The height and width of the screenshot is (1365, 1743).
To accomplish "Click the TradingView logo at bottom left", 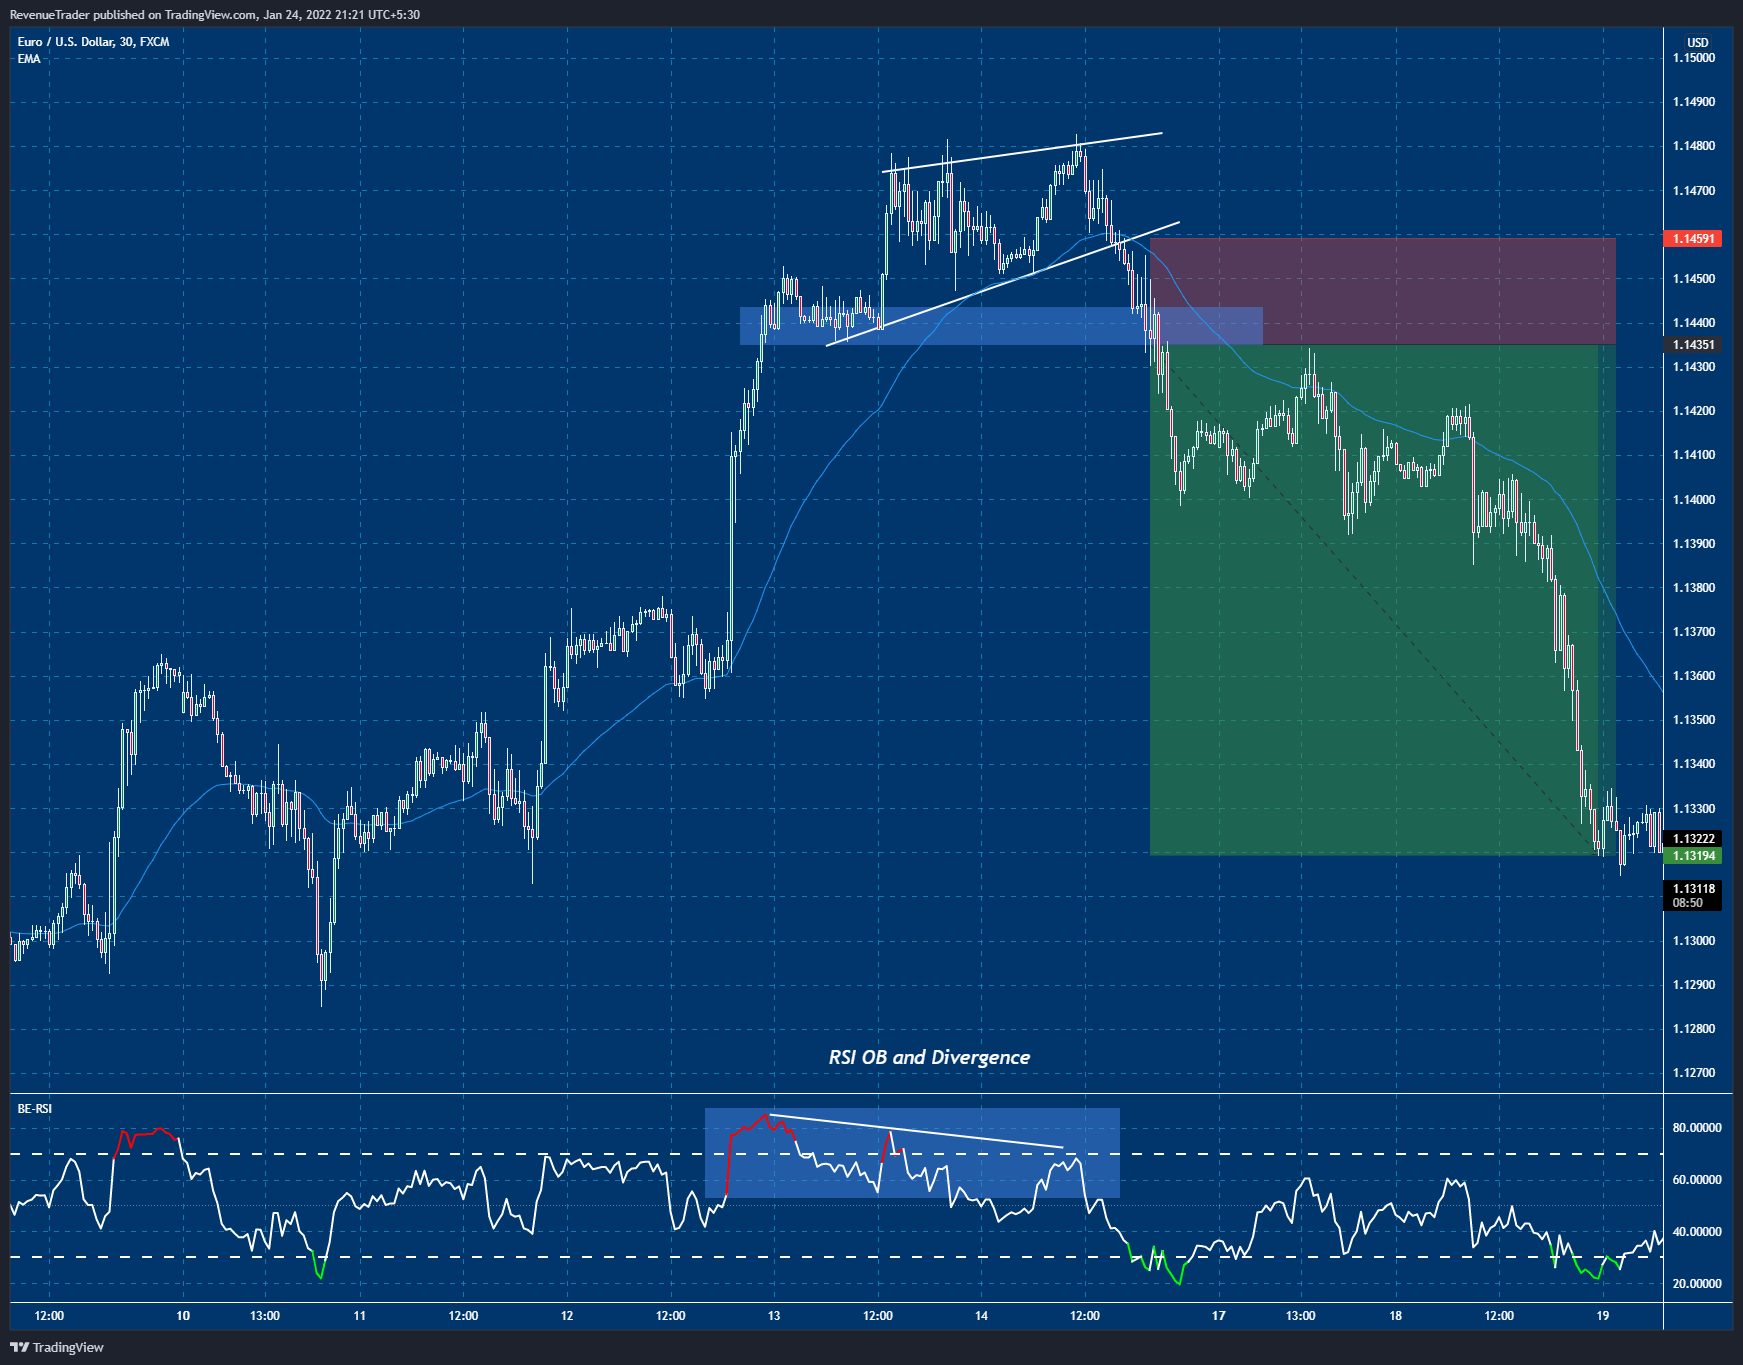I will pos(57,1347).
